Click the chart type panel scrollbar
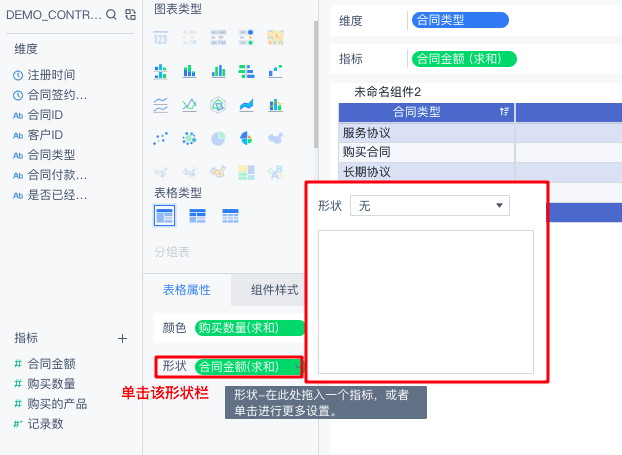 pyautogui.click(x=316, y=84)
